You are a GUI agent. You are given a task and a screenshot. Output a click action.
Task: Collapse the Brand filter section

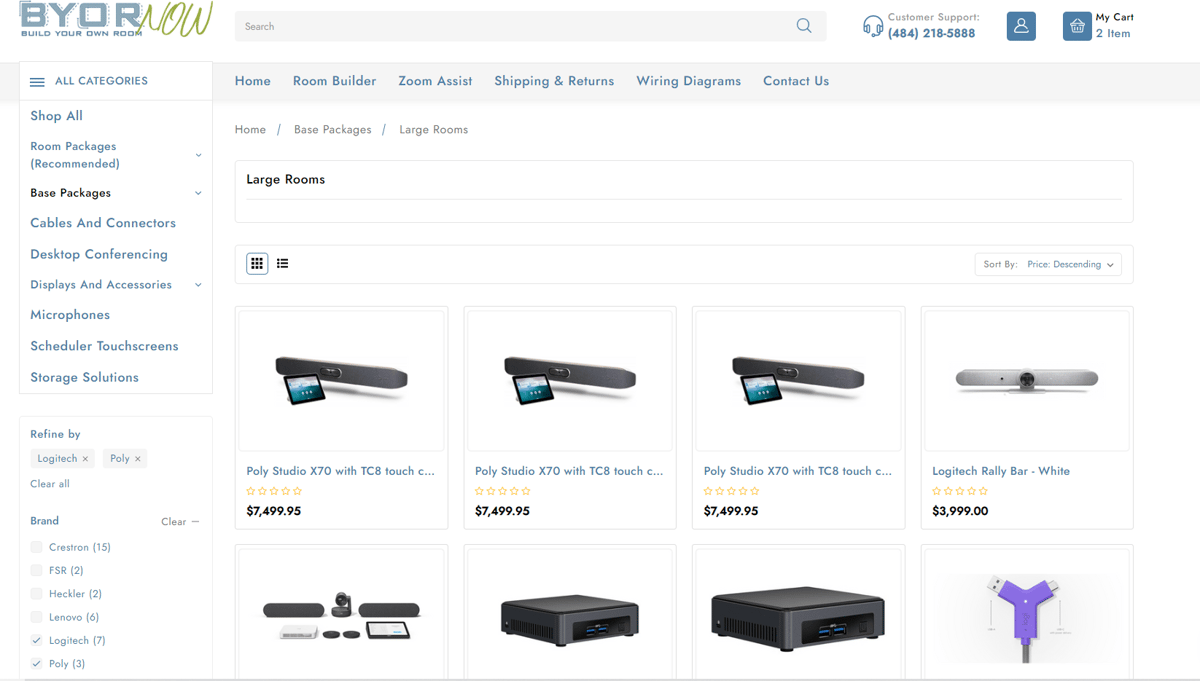click(195, 522)
